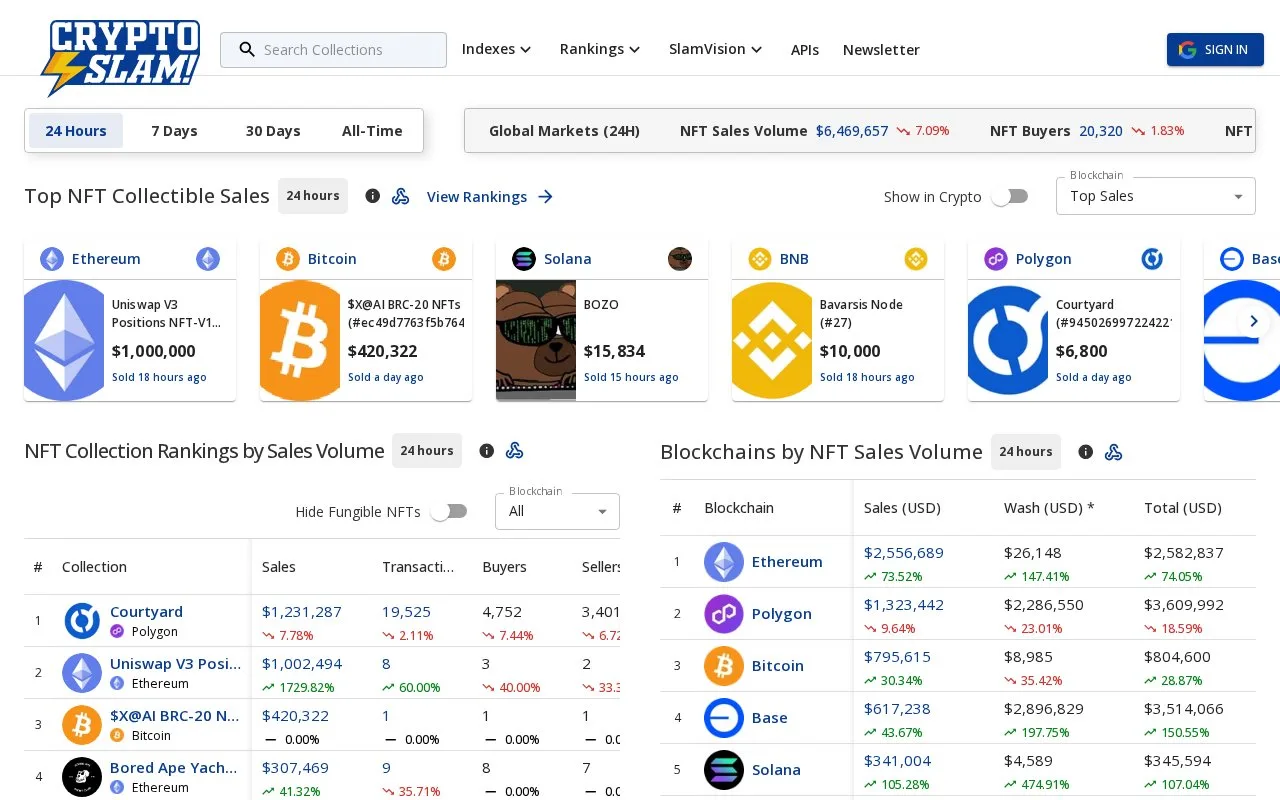Image resolution: width=1280 pixels, height=800 pixels.
Task: Select the 30 Days tab
Action: (x=273, y=131)
